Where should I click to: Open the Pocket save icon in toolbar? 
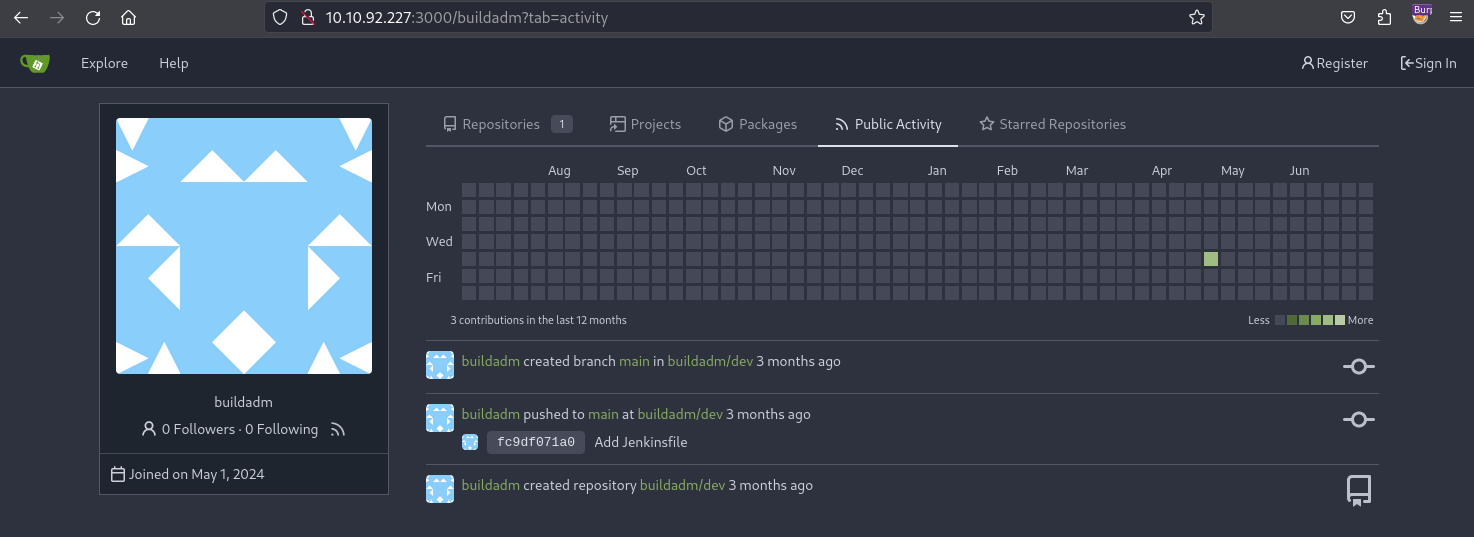coord(1348,17)
